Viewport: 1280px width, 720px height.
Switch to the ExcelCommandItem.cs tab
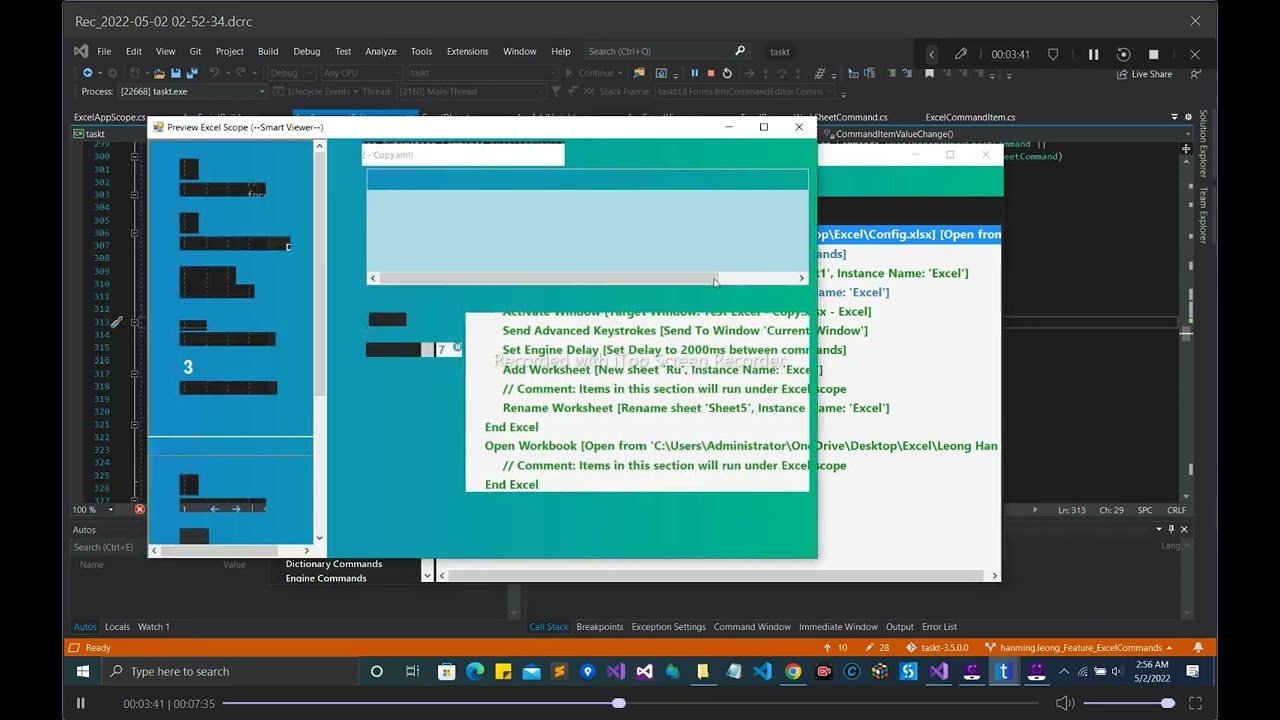pyautogui.click(x=970, y=117)
